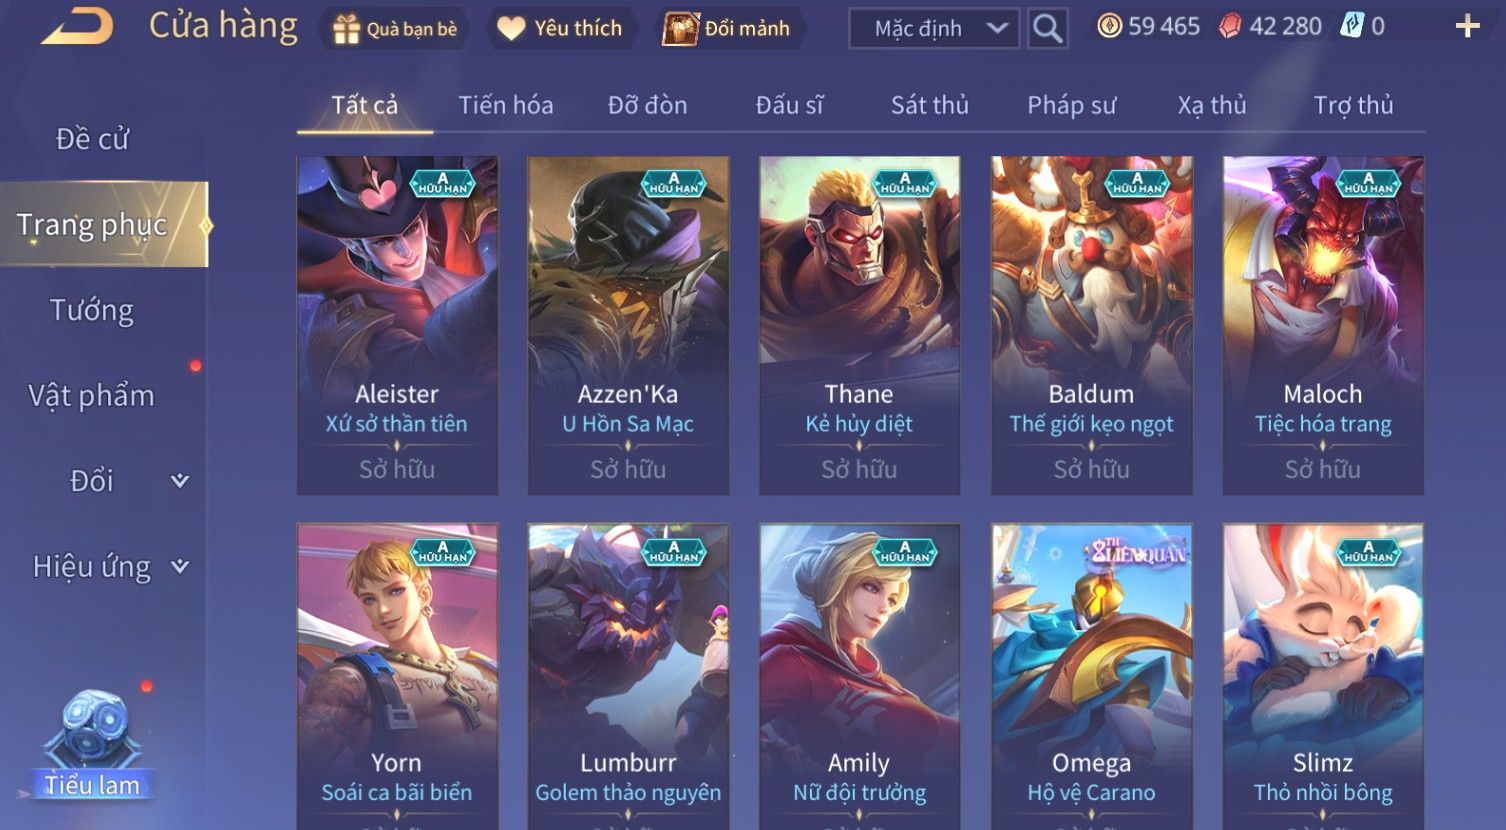Open Maloch Tiệc hóa trang skin card

1323,325
